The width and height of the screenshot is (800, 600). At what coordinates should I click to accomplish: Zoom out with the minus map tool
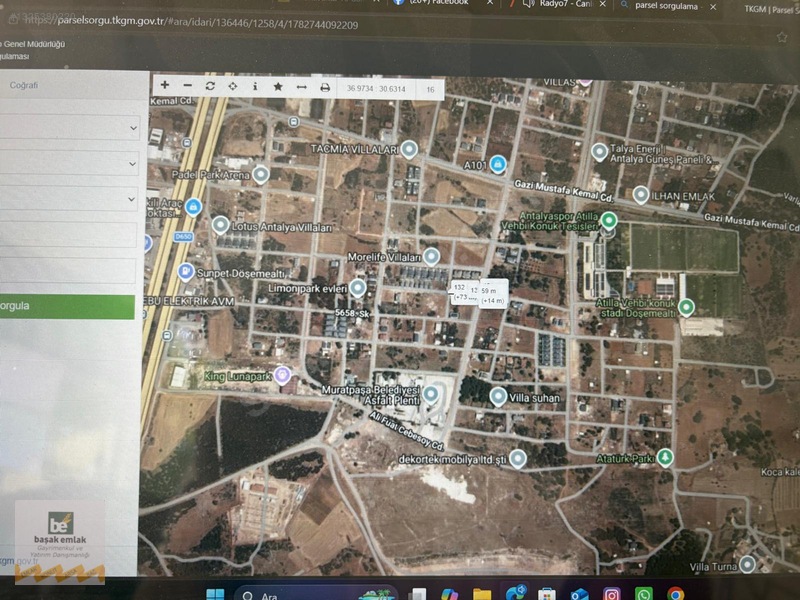point(188,86)
